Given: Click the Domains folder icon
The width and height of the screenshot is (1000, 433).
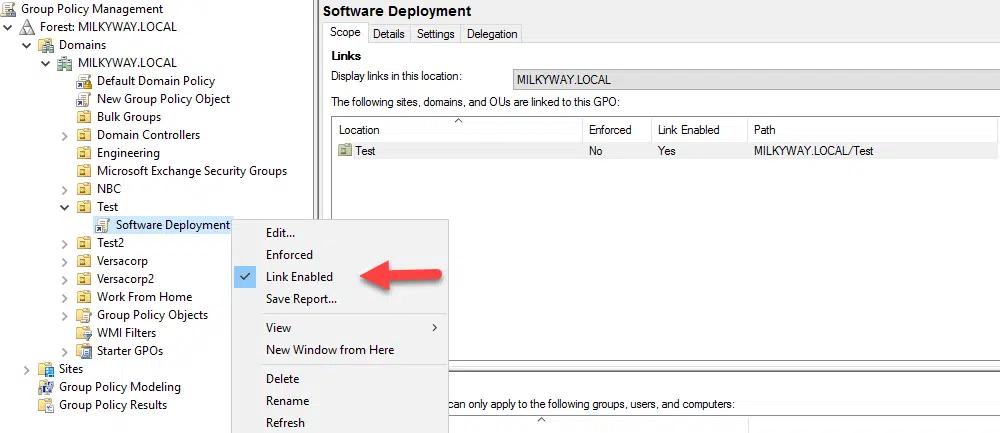Looking at the screenshot, I should [x=46, y=45].
